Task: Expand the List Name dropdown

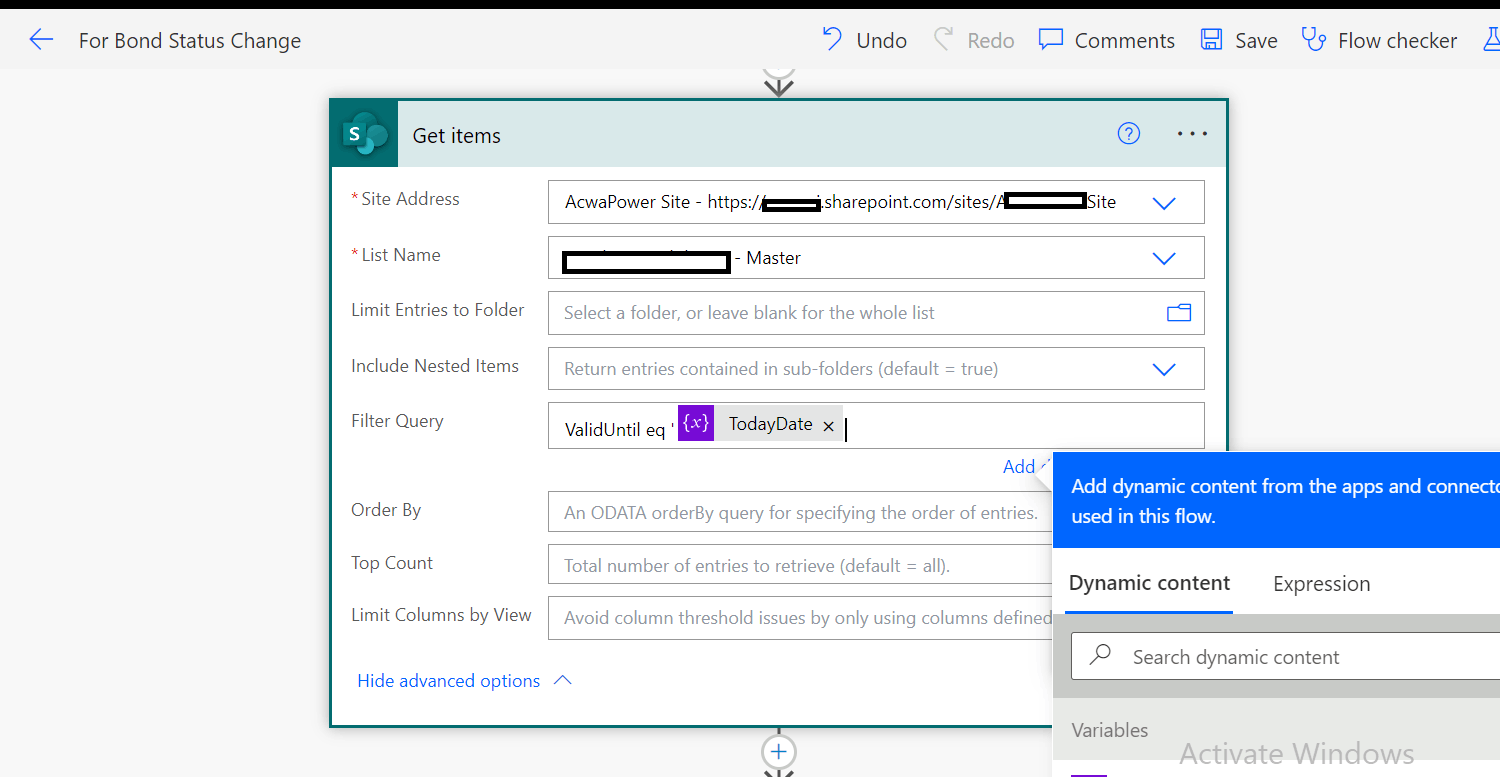Action: tap(1164, 259)
